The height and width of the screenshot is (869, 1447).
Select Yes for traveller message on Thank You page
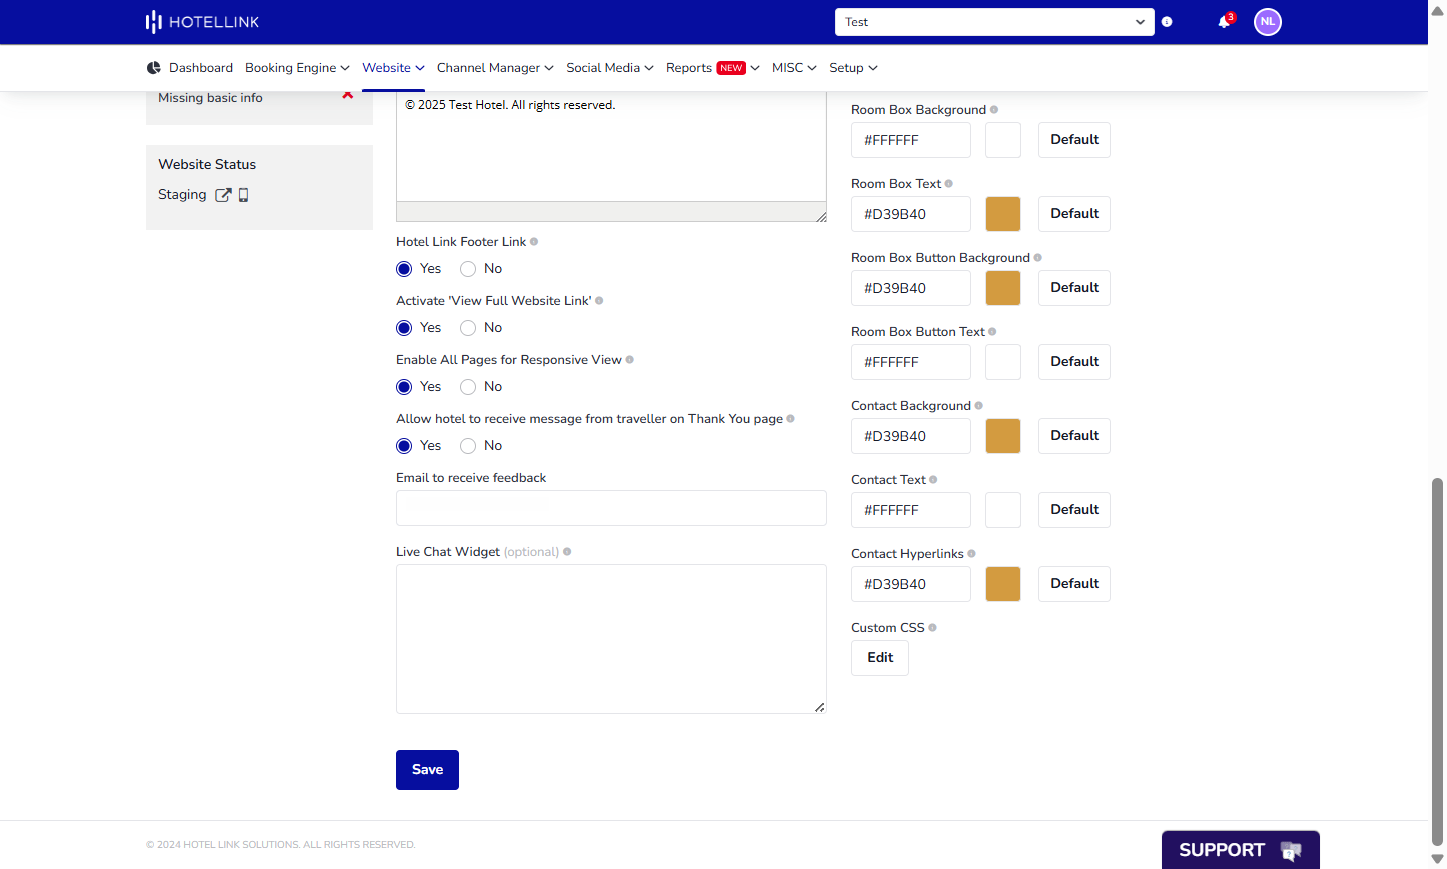pyautogui.click(x=404, y=446)
